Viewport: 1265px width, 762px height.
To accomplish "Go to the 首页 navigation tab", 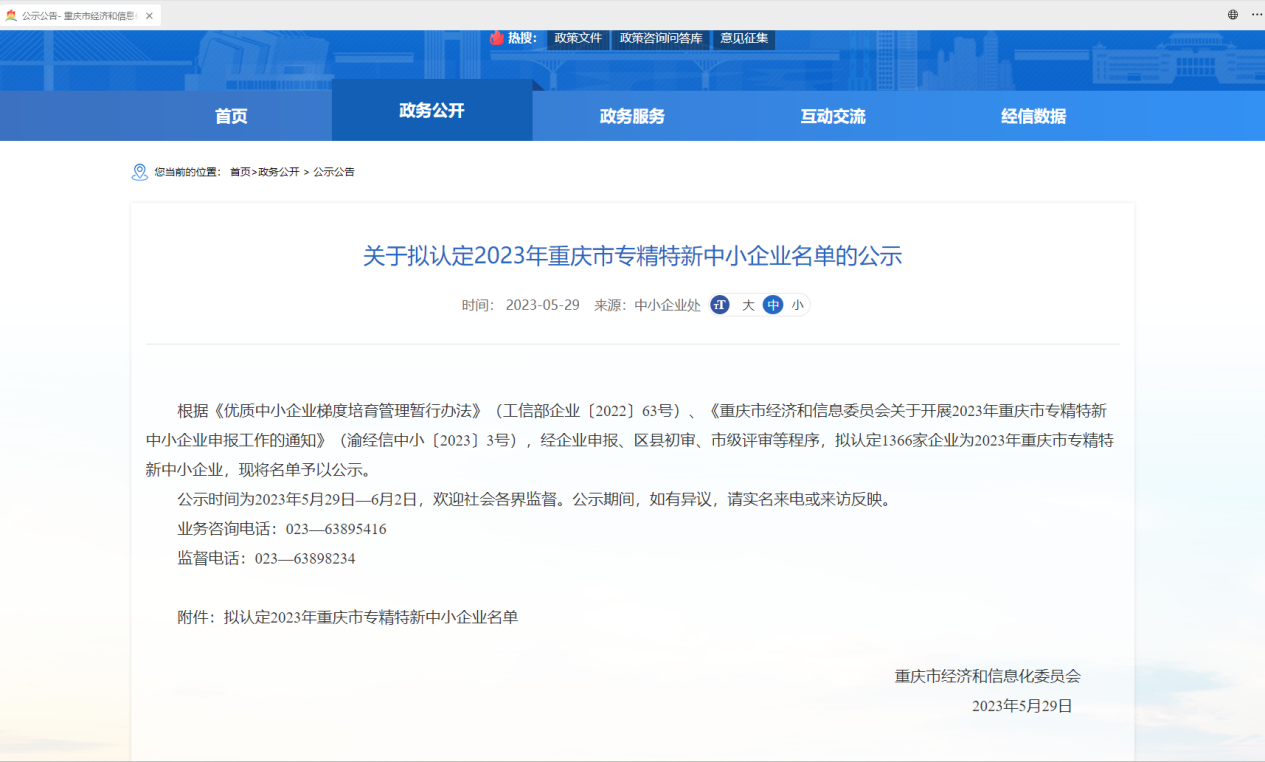I will 231,116.
